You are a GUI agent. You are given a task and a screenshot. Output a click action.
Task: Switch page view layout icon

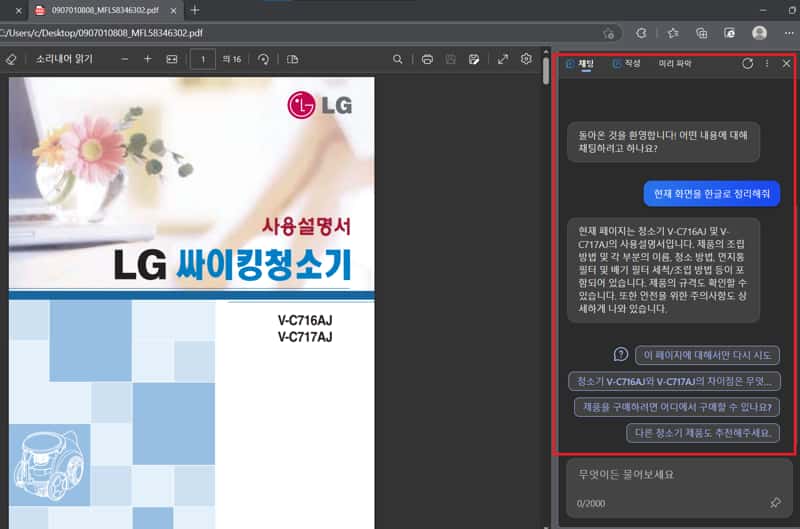tap(292, 59)
